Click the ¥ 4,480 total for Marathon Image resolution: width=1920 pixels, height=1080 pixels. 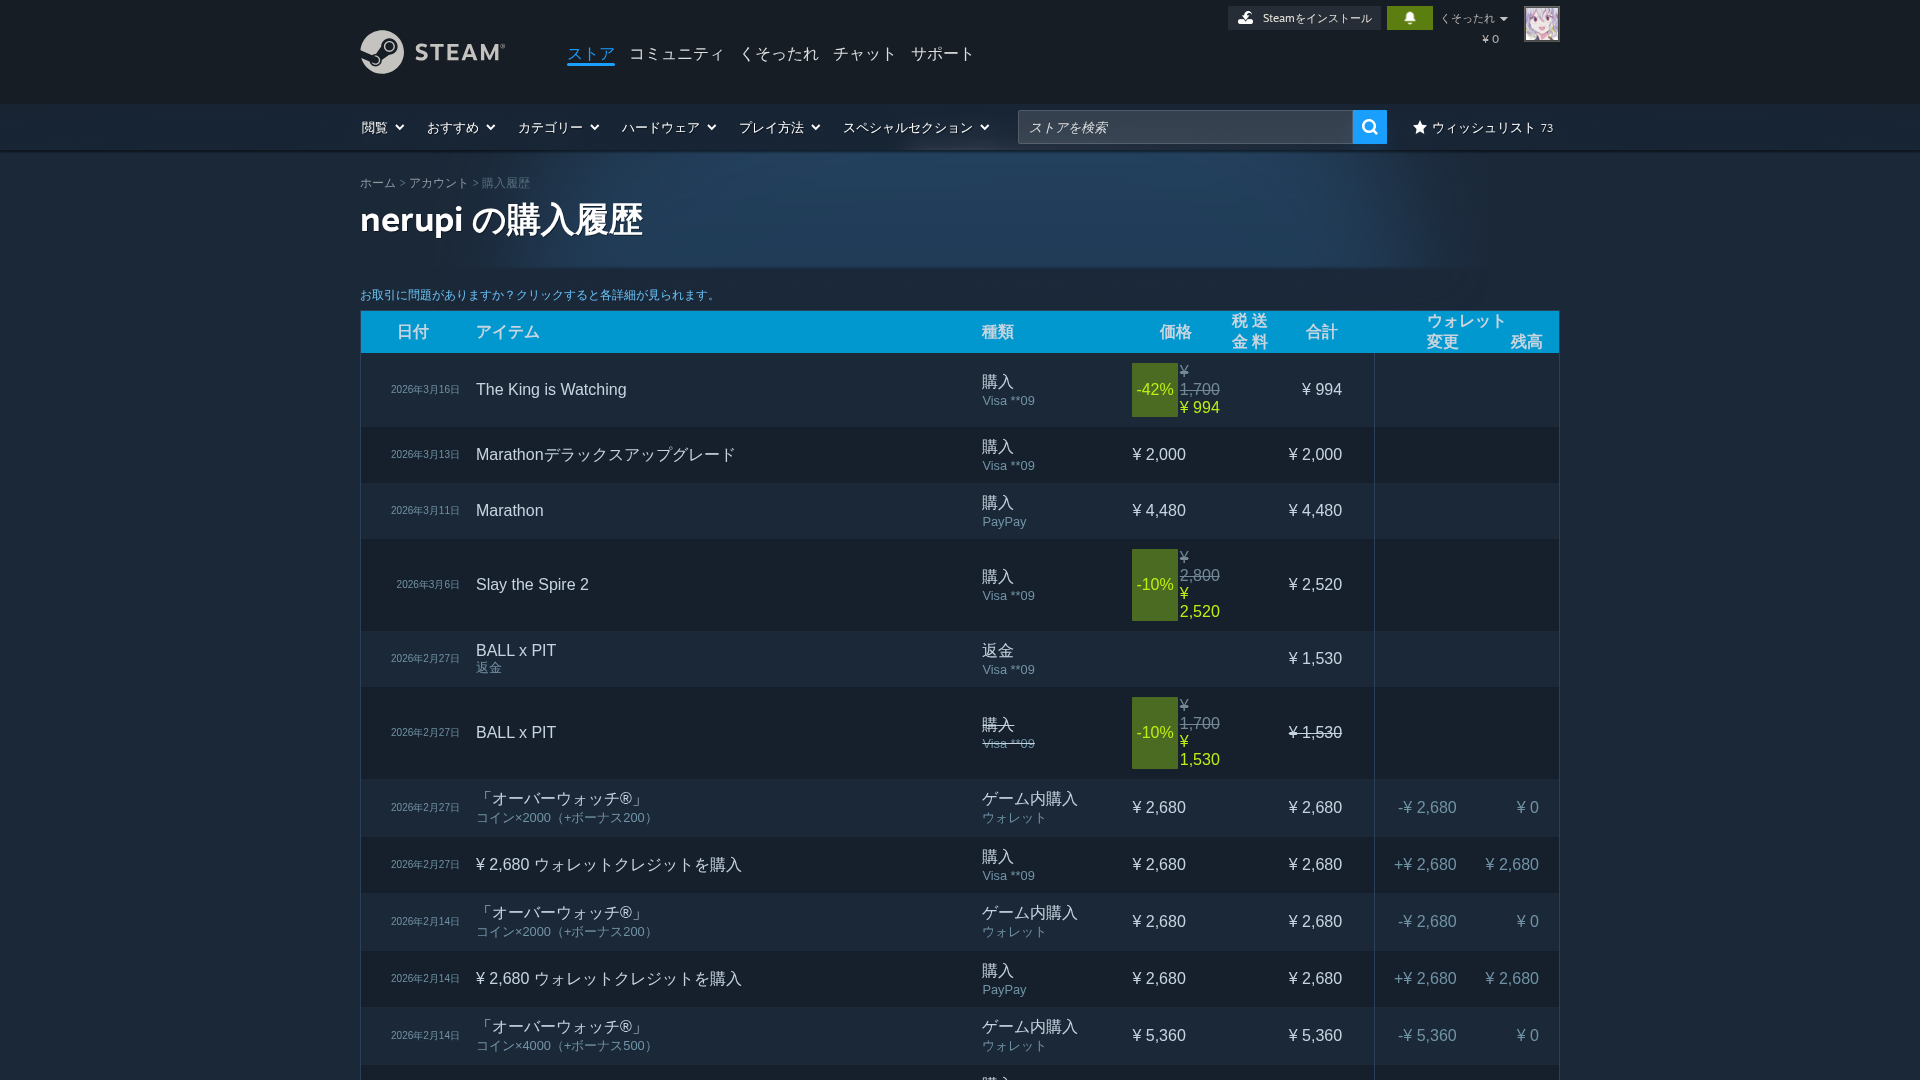pos(1315,511)
